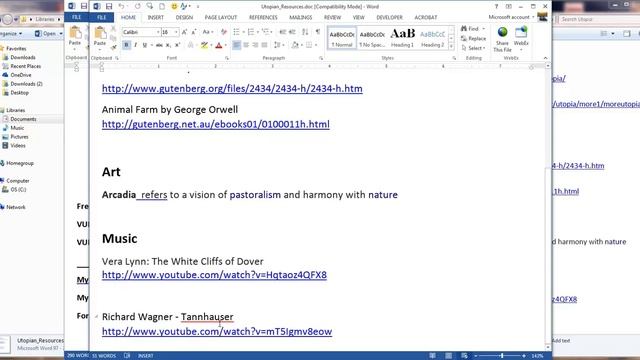The height and width of the screenshot is (360, 640).
Task: Apply superscript formatting
Action: pyautogui.click(x=177, y=45)
